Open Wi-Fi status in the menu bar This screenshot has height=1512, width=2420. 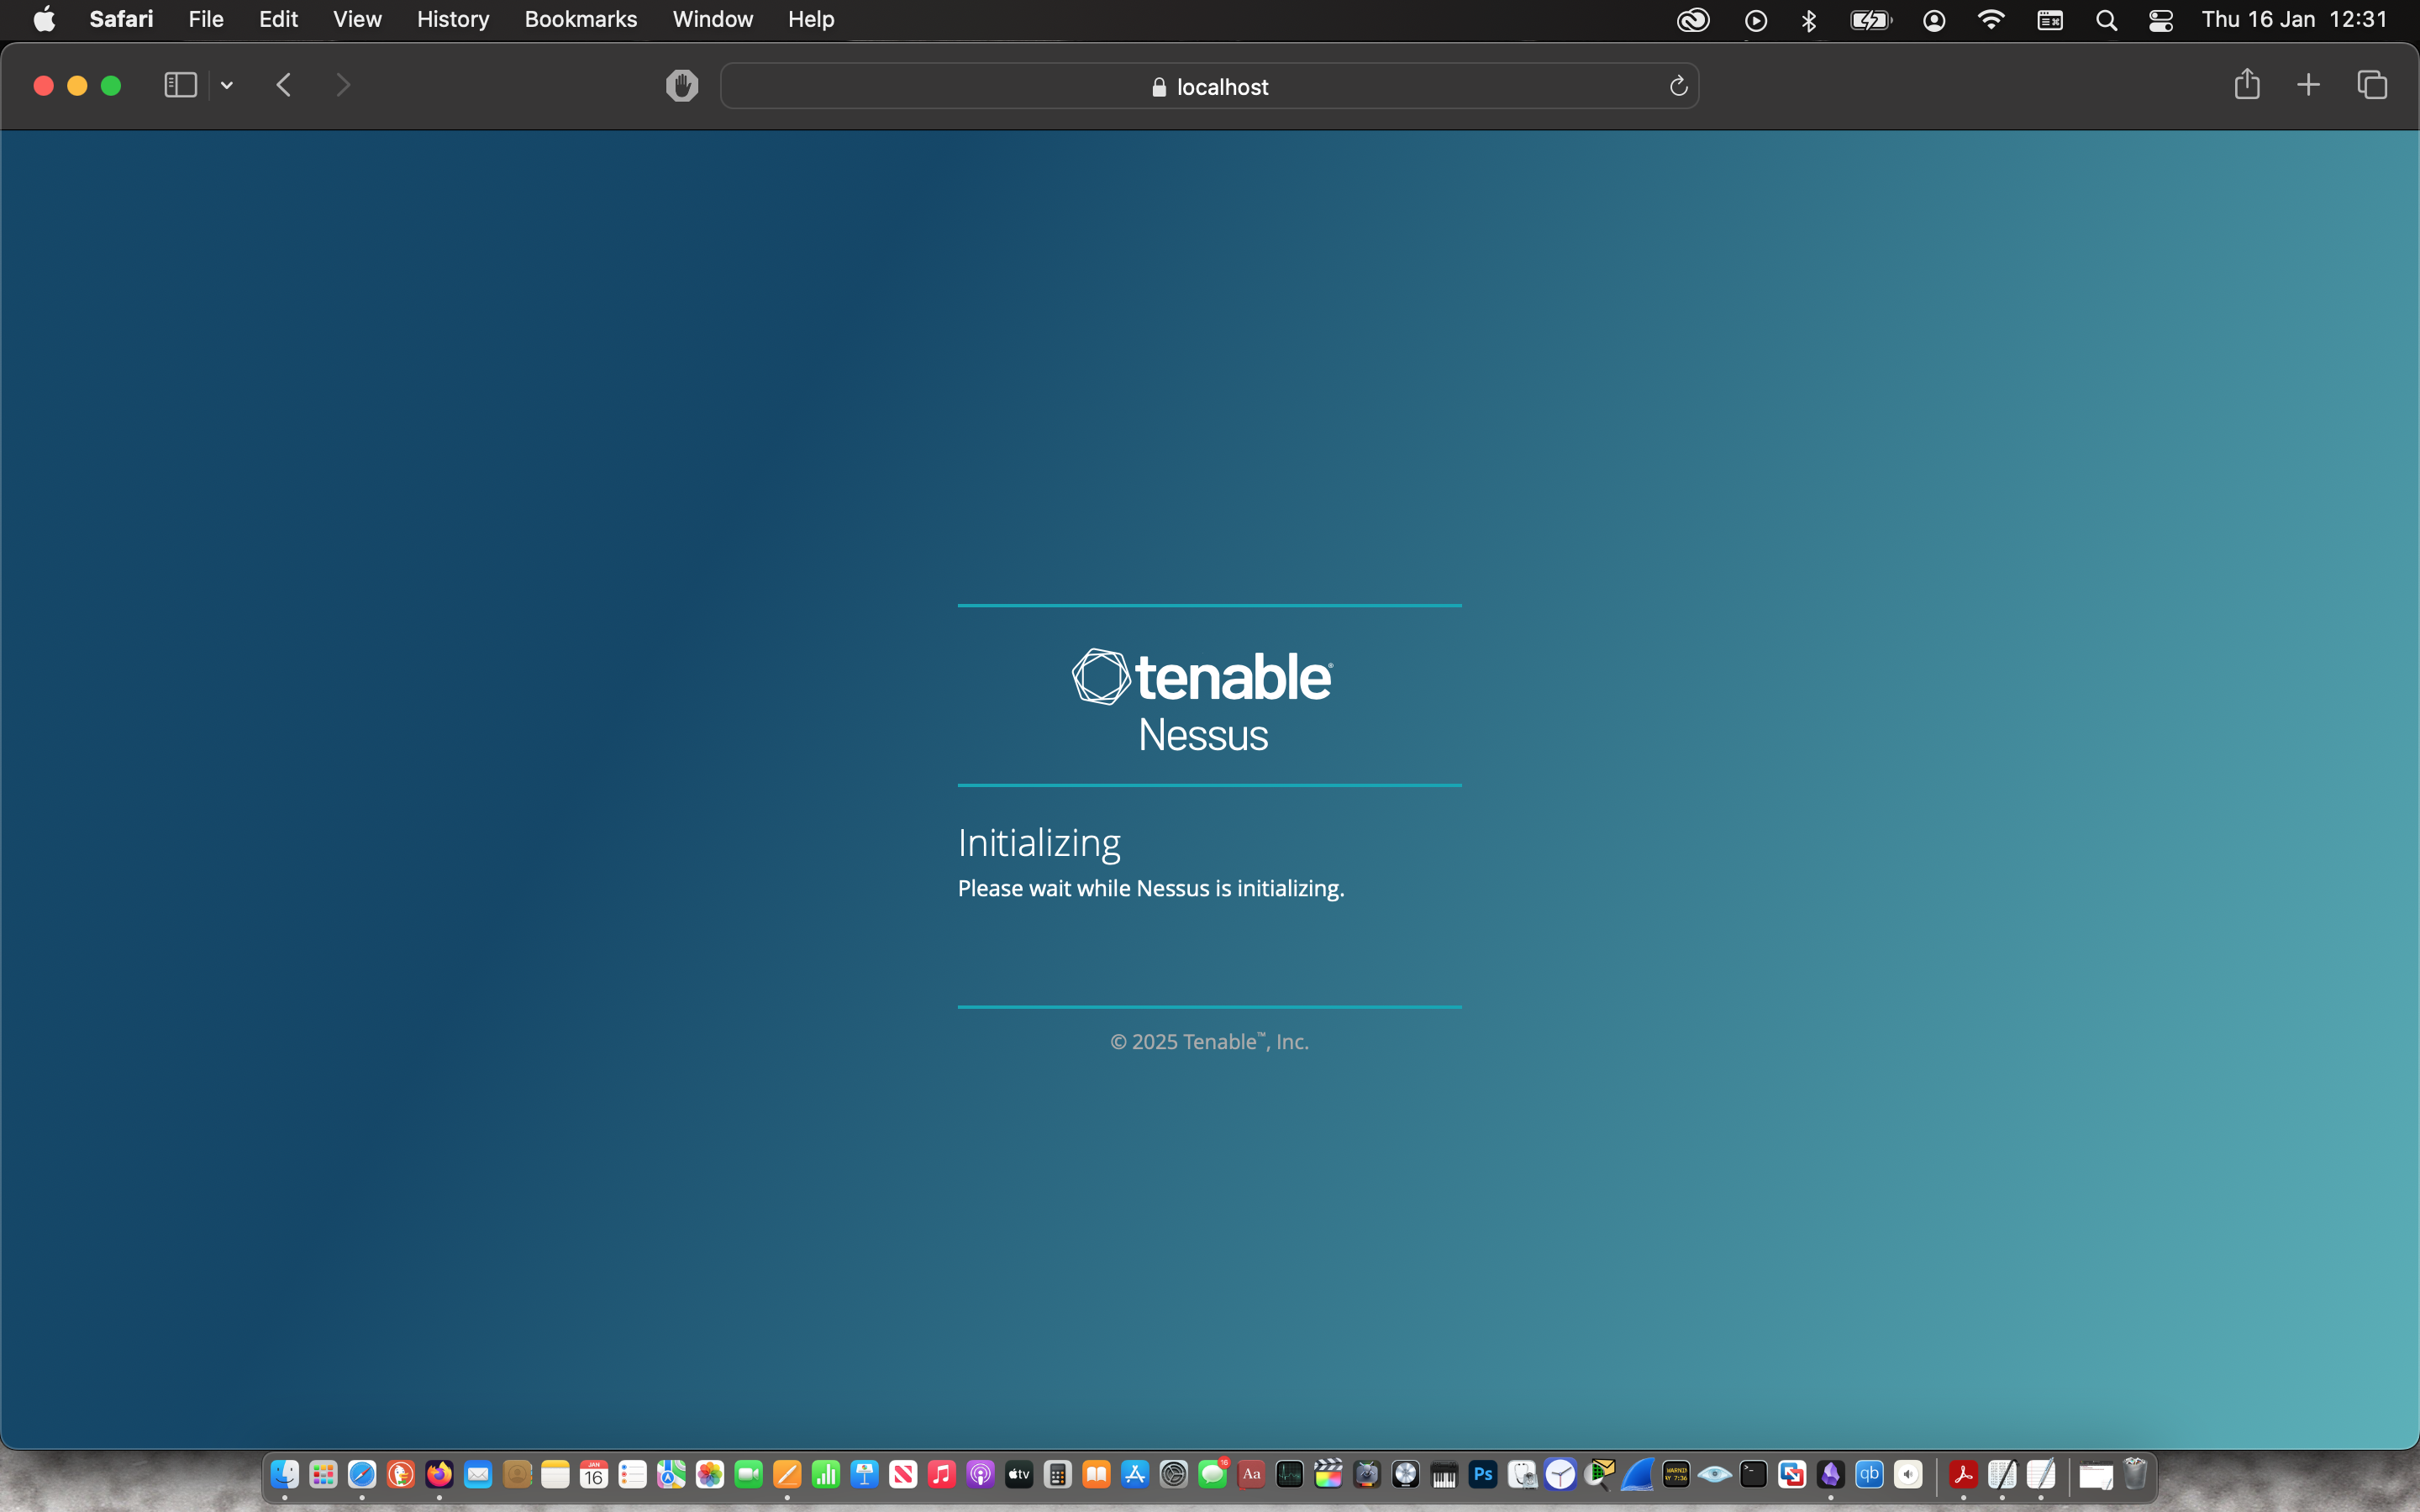coord(1991,20)
